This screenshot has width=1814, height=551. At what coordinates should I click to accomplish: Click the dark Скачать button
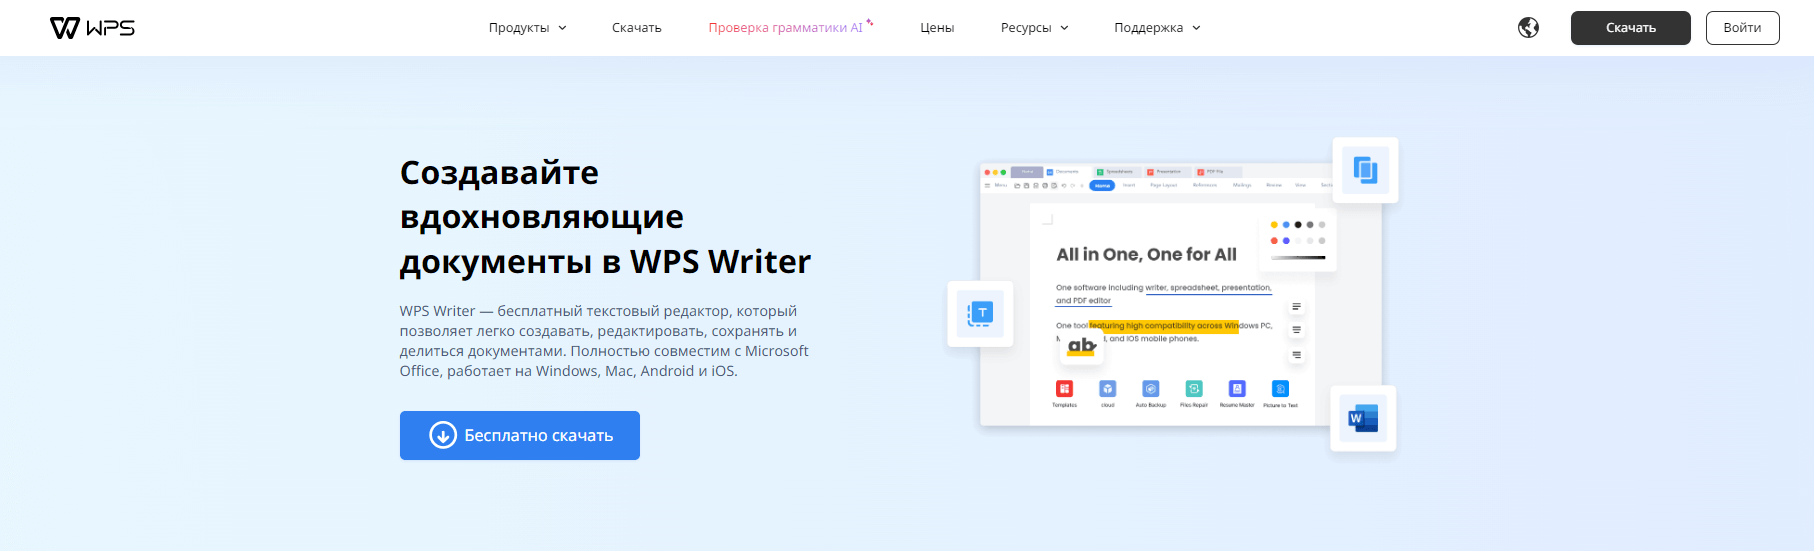(1631, 28)
